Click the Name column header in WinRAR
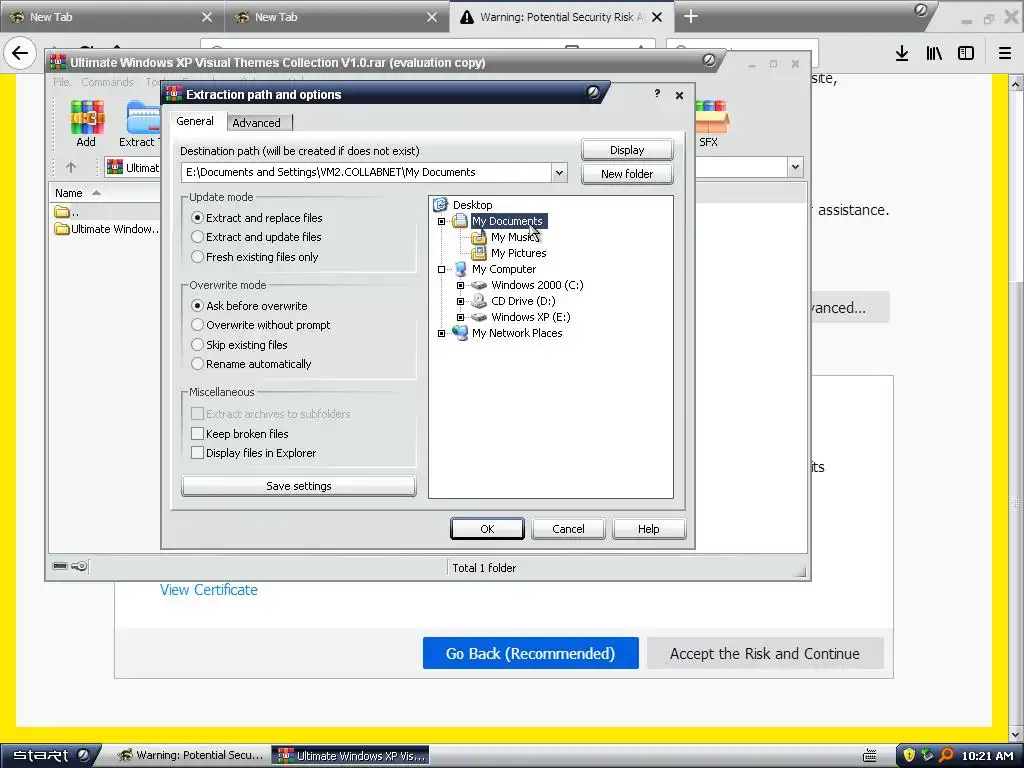This screenshot has width=1024, height=768. 104,193
